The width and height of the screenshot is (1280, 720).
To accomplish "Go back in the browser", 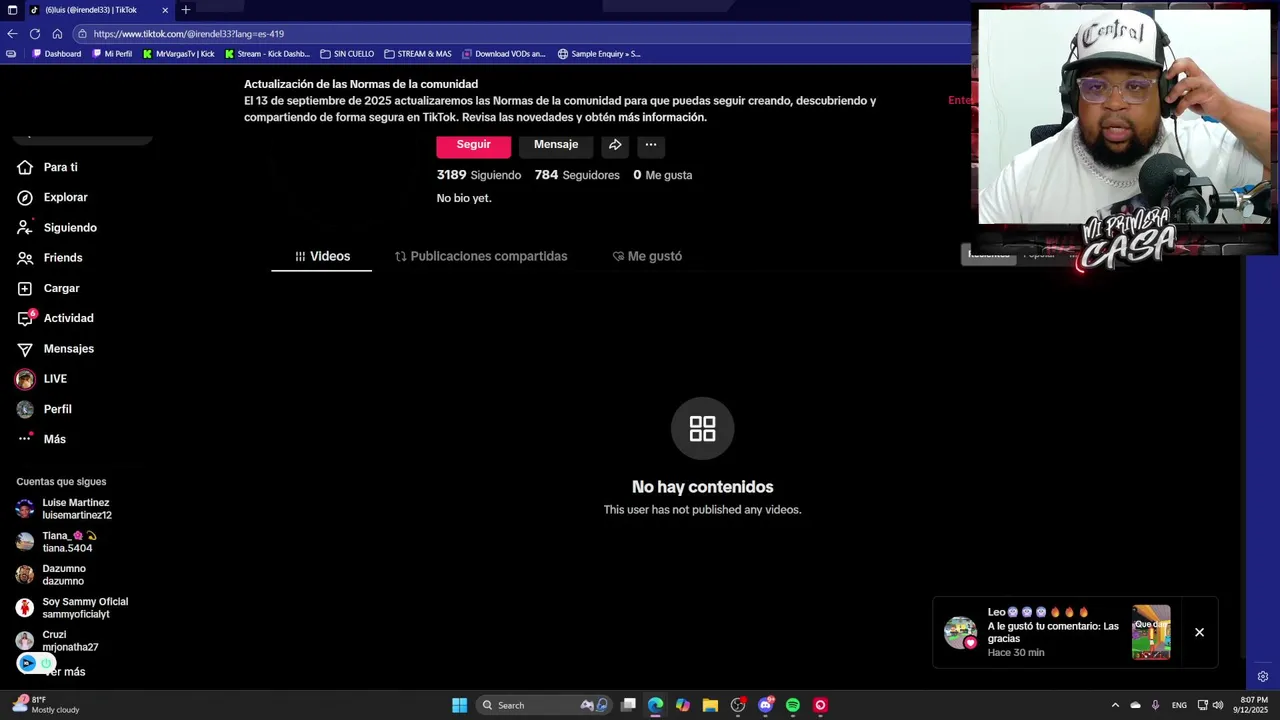I will pos(12,33).
